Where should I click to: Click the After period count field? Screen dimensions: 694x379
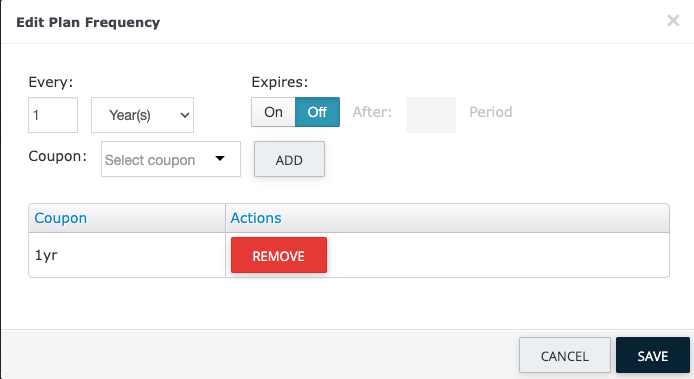point(431,115)
